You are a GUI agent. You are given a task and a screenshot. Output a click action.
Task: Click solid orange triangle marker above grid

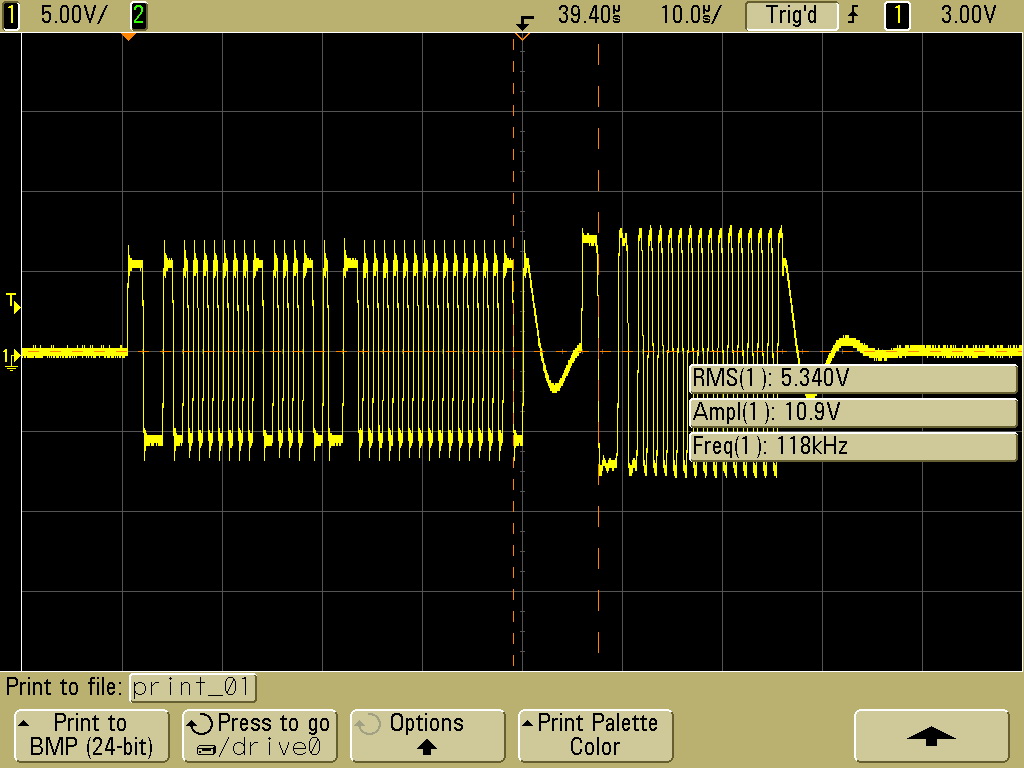click(x=127, y=37)
